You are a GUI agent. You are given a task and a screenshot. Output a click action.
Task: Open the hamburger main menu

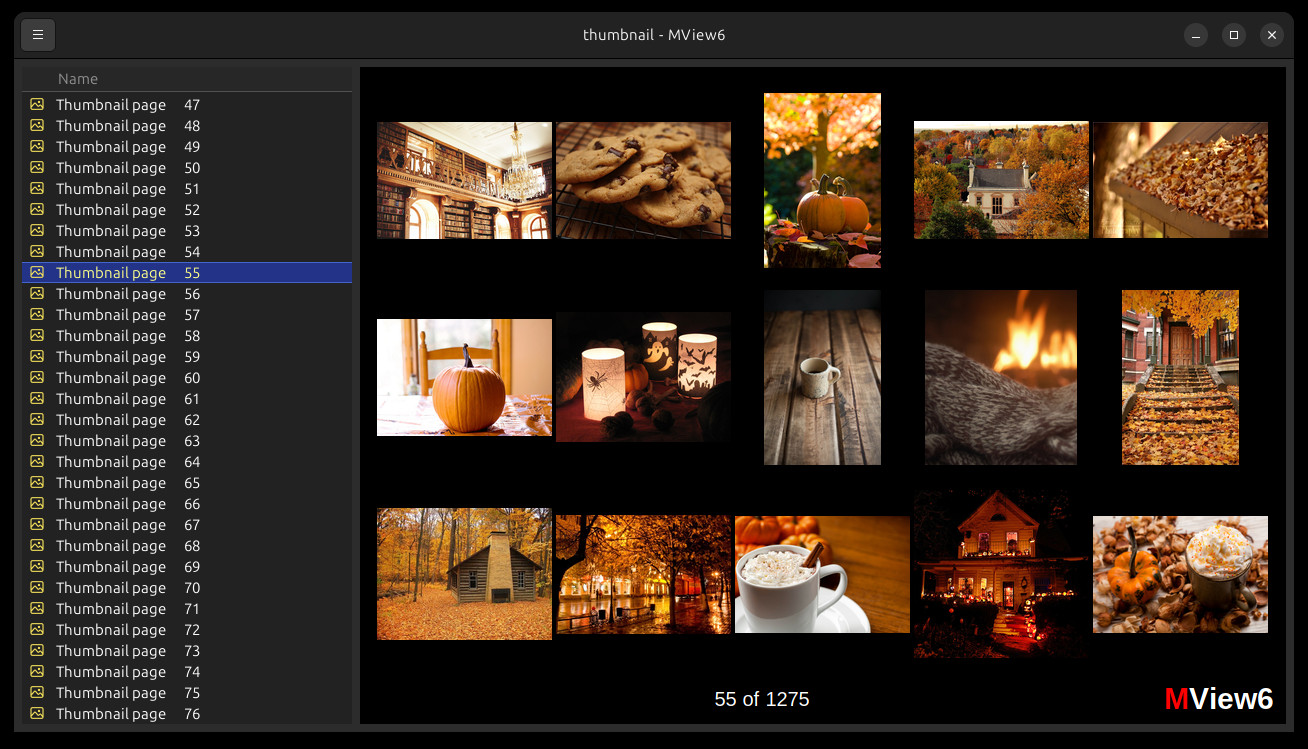coord(38,35)
